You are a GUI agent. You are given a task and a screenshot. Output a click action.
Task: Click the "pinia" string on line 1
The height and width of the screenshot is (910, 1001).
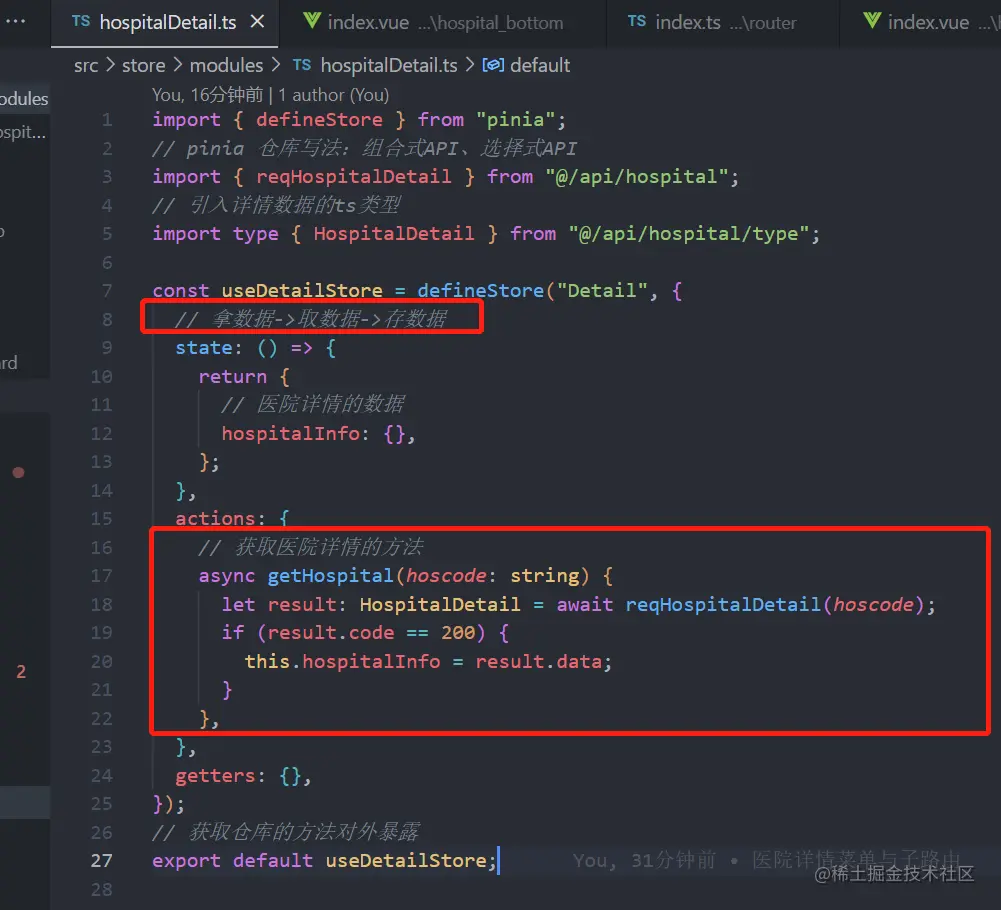(516, 120)
